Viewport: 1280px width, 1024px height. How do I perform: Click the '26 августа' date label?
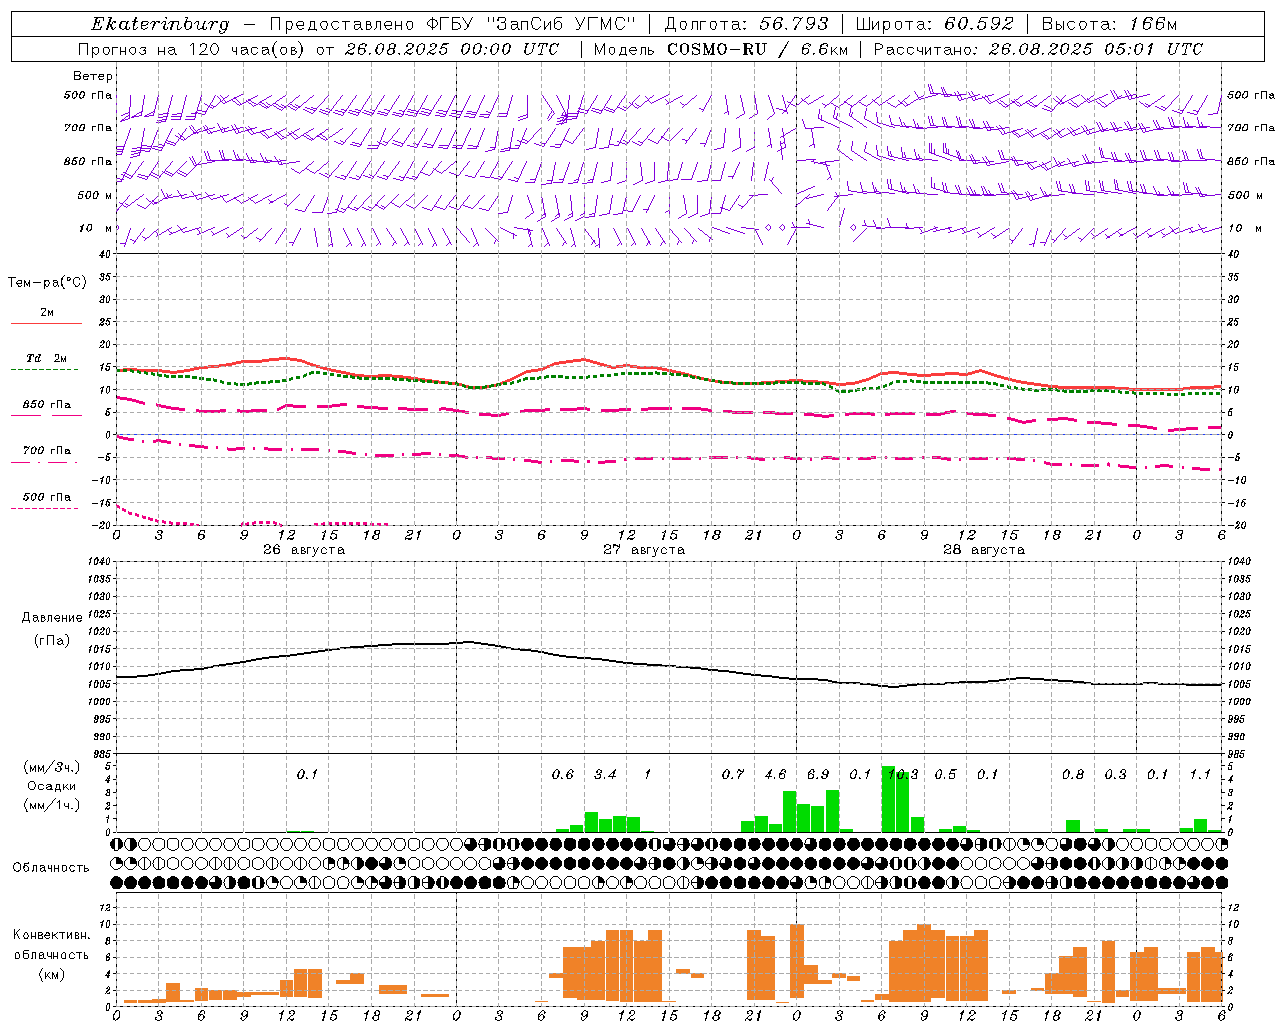304,550
